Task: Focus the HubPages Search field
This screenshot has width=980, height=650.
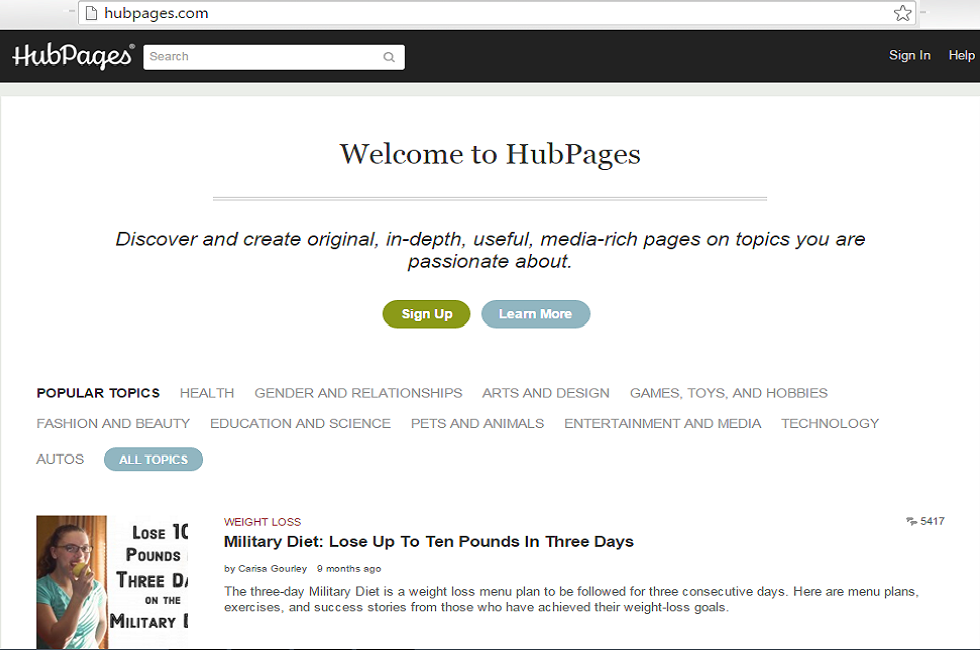Action: point(274,57)
